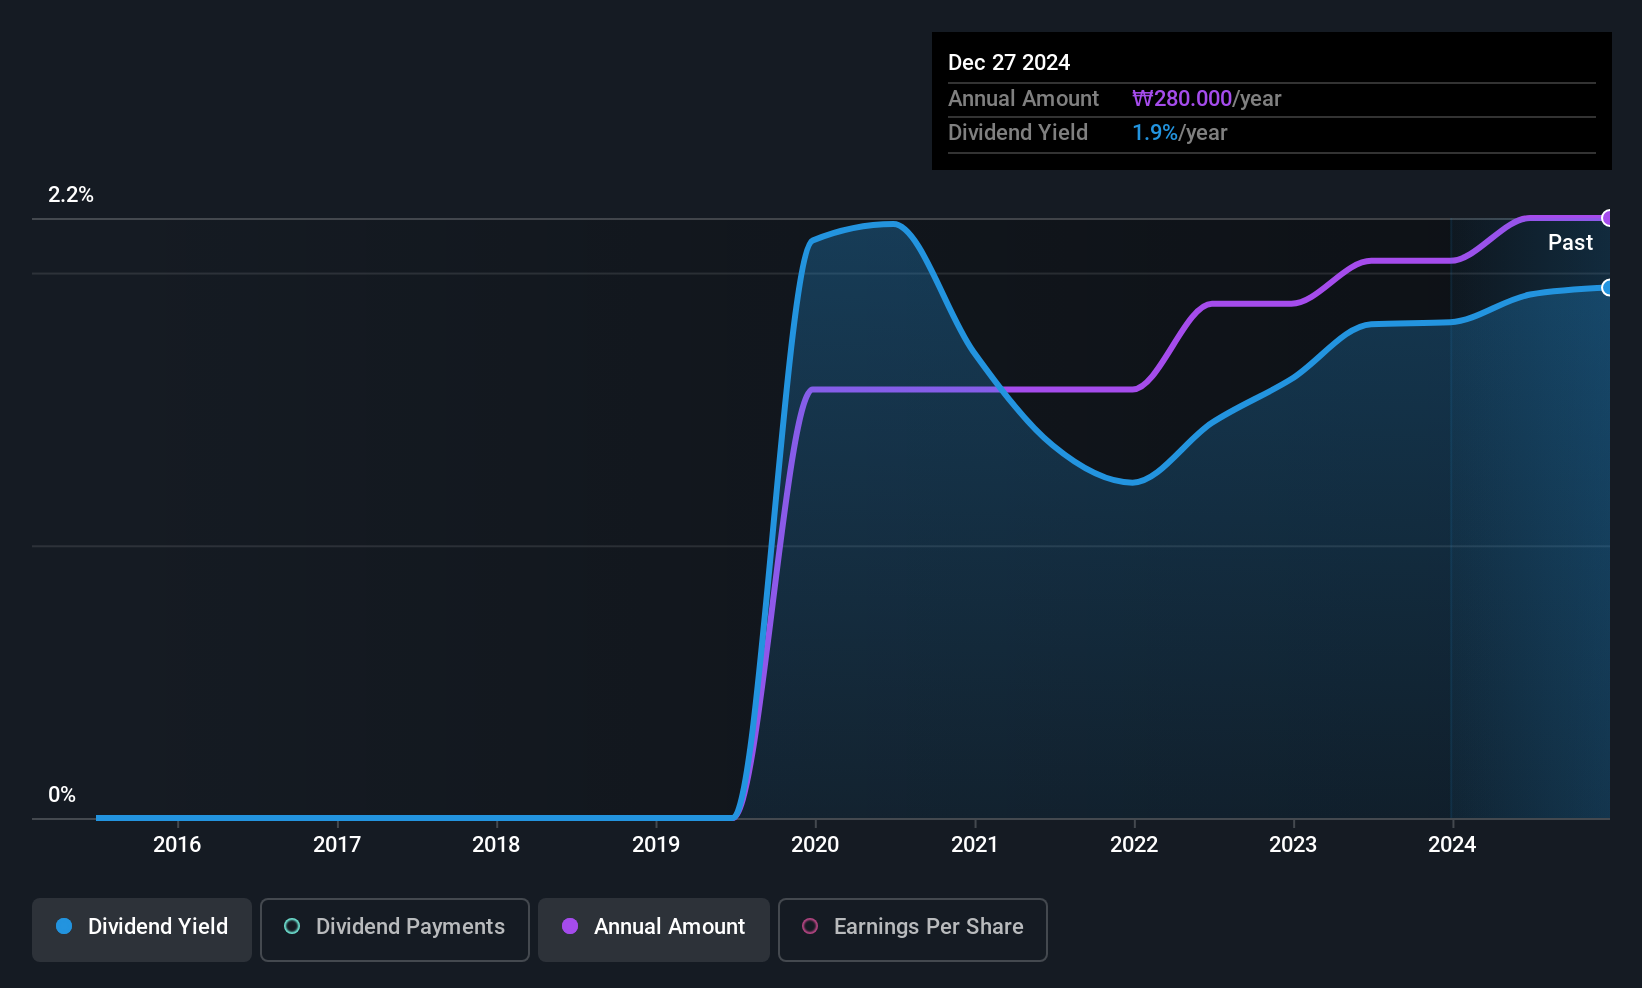This screenshot has width=1642, height=988.
Task: Click the 2020 x-axis label
Action: tap(815, 844)
